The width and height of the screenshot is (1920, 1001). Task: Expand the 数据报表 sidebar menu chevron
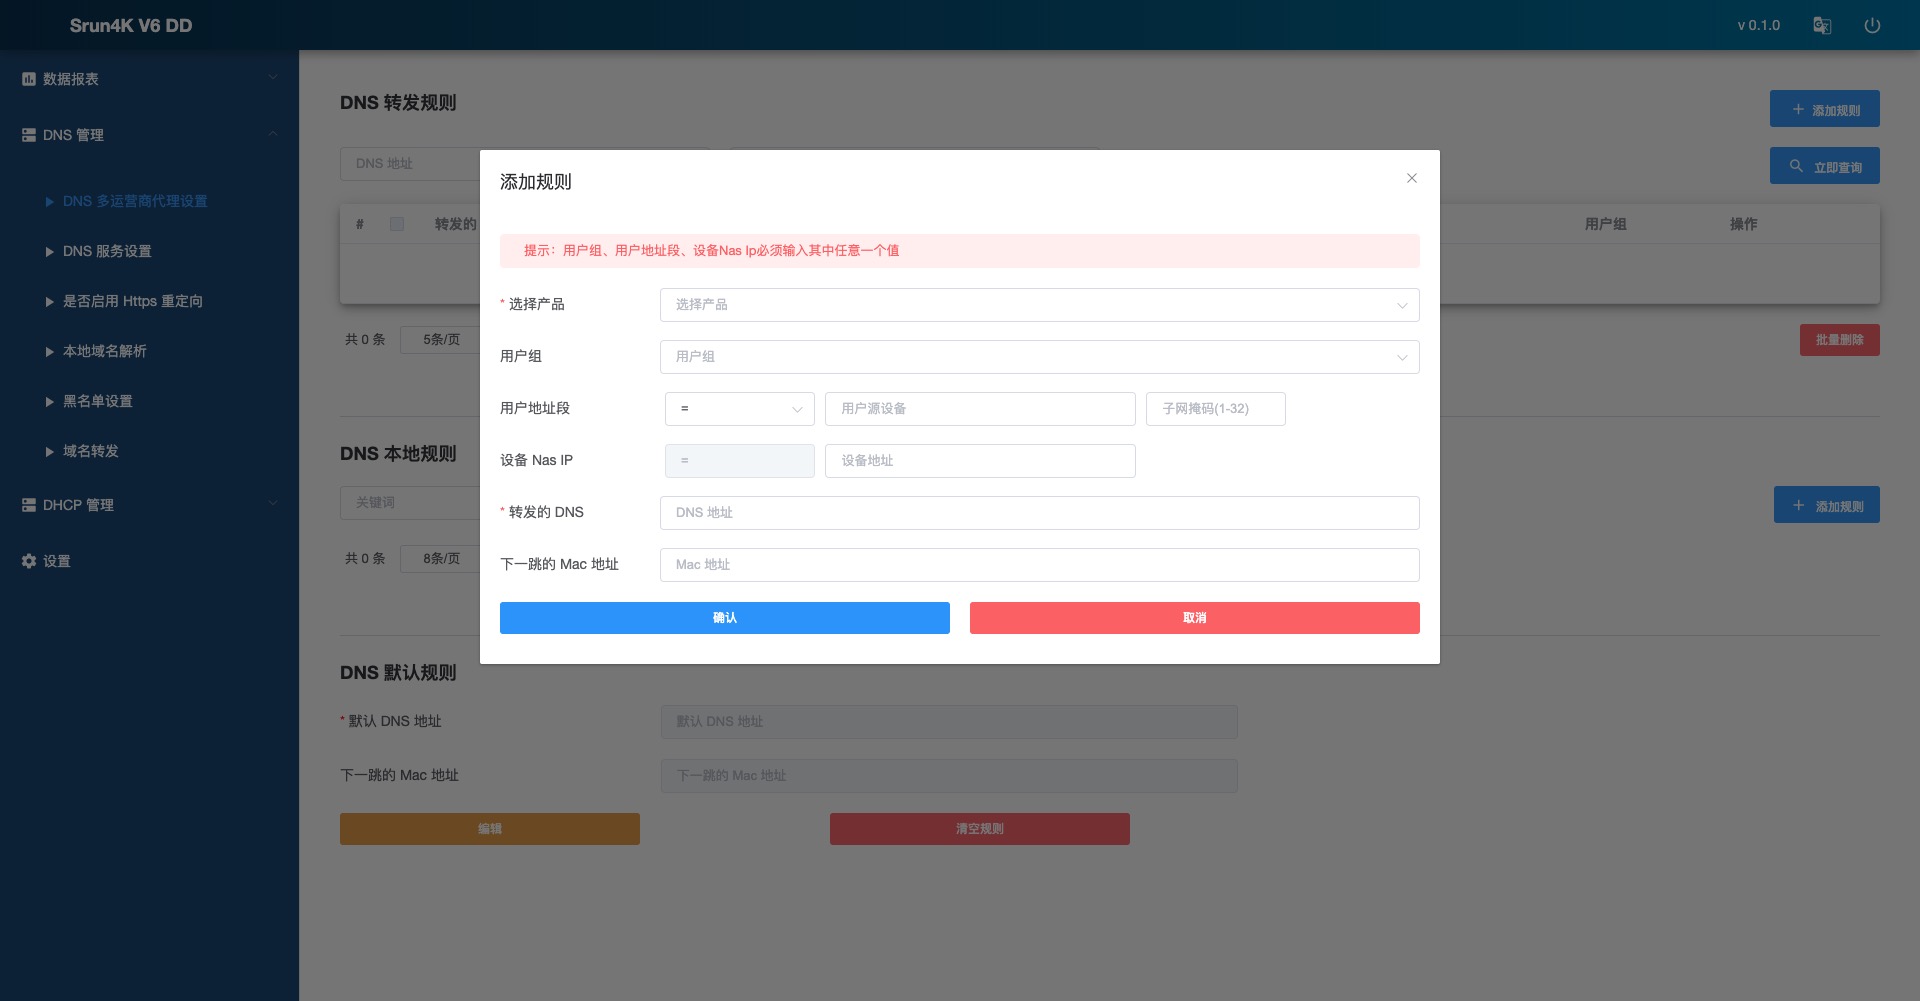click(x=273, y=78)
